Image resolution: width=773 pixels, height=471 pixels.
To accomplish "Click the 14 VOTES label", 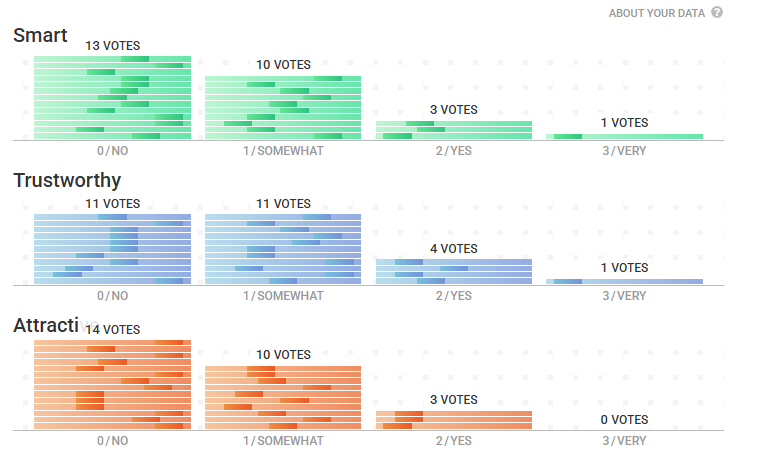I will 113,330.
